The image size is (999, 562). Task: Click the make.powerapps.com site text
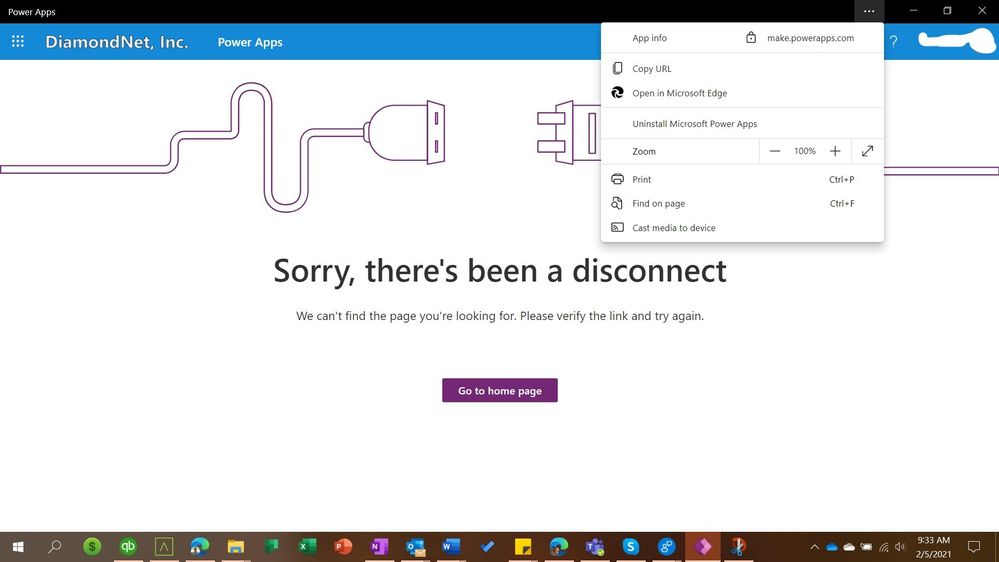[810, 38]
